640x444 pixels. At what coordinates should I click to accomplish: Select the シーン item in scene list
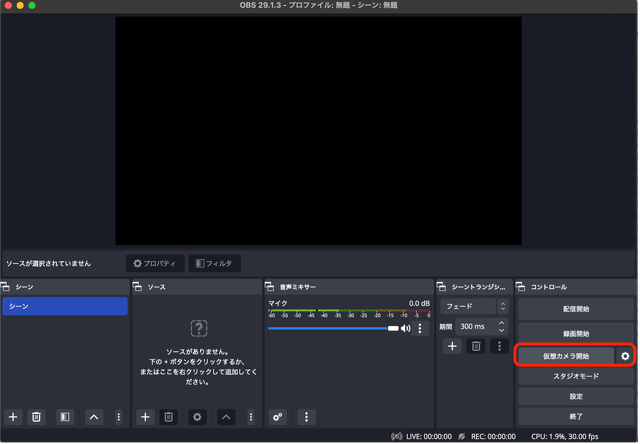pyautogui.click(x=64, y=306)
